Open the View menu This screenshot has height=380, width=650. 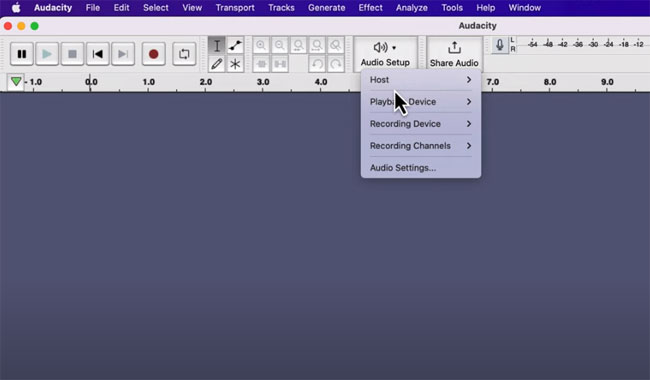(192, 8)
